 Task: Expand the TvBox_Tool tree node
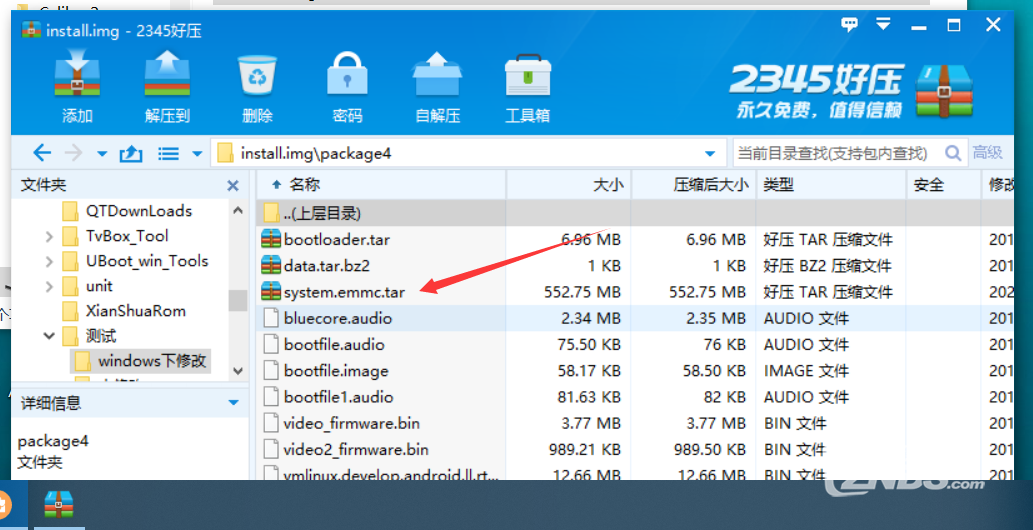49,236
